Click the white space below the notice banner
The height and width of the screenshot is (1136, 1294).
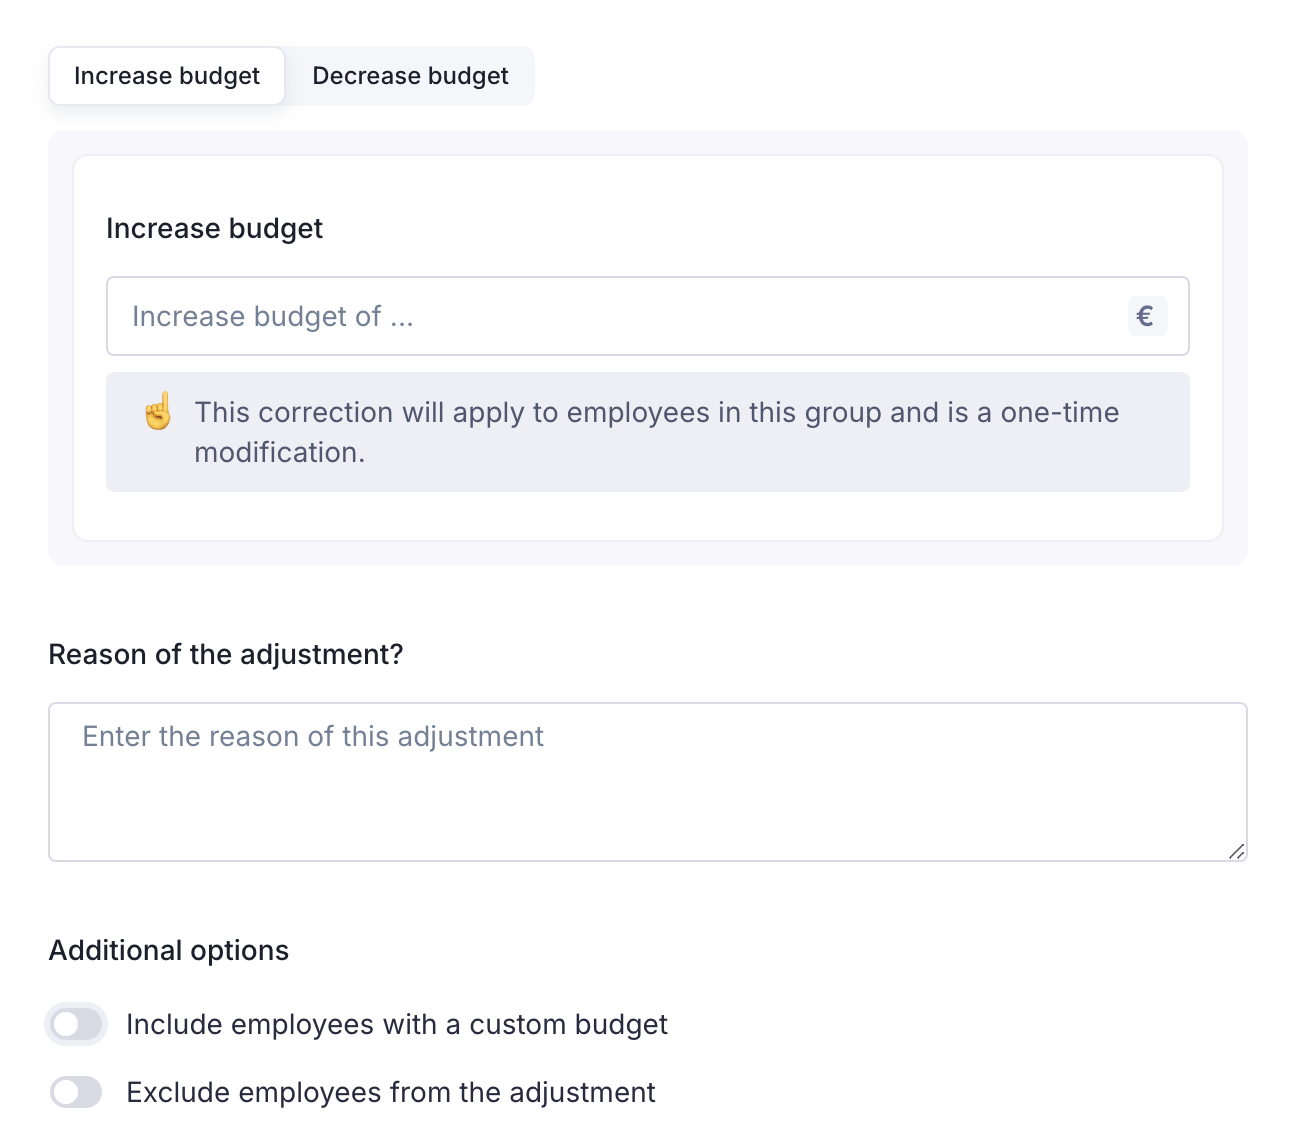(647, 516)
